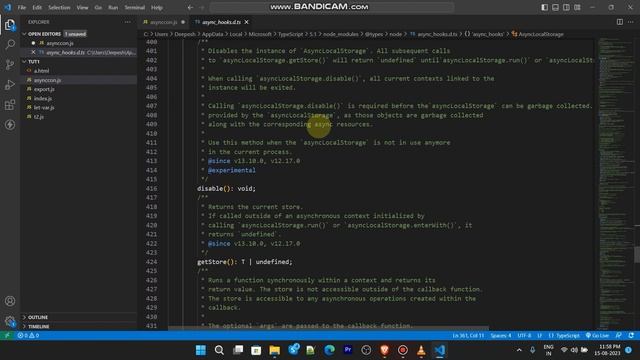640x360 pixels.
Task: Open let-var.js in the file tree
Action: 79,107
